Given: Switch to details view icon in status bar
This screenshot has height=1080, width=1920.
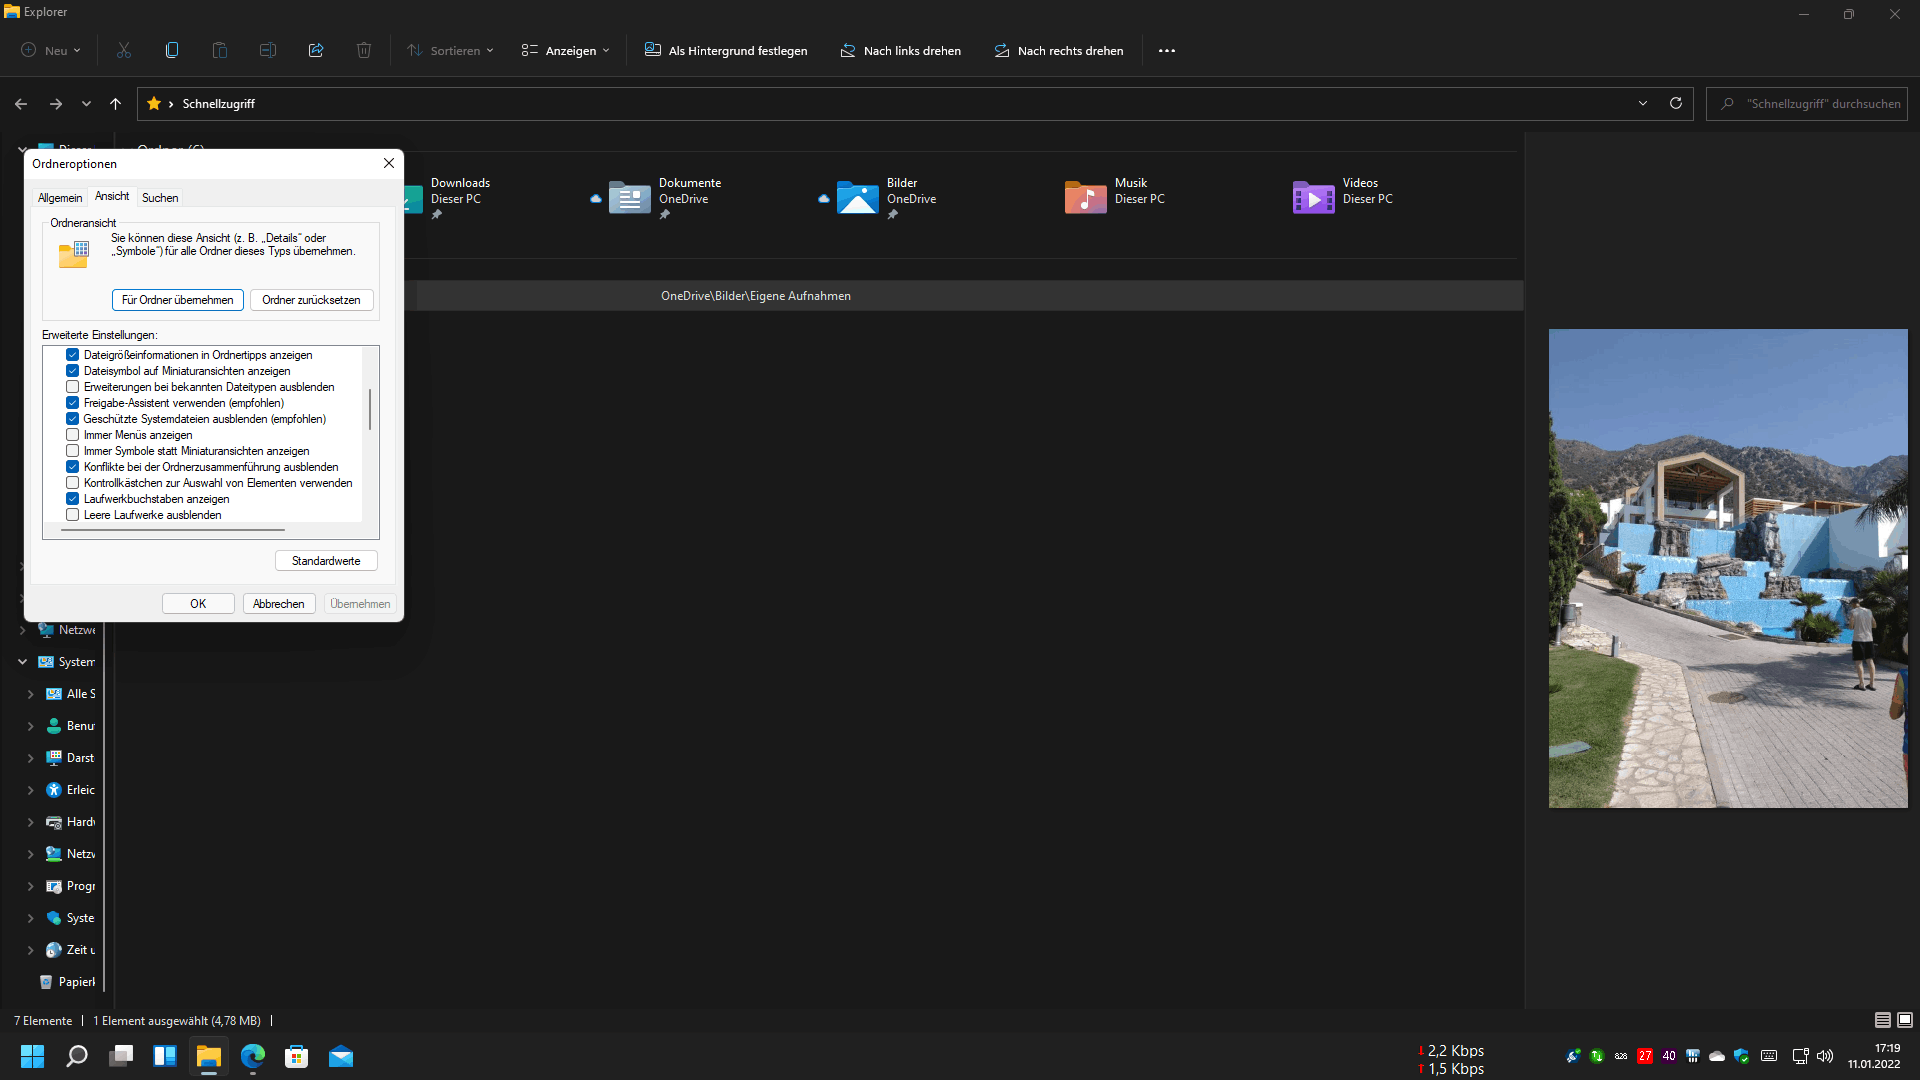Looking at the screenshot, I should [x=1882, y=1020].
